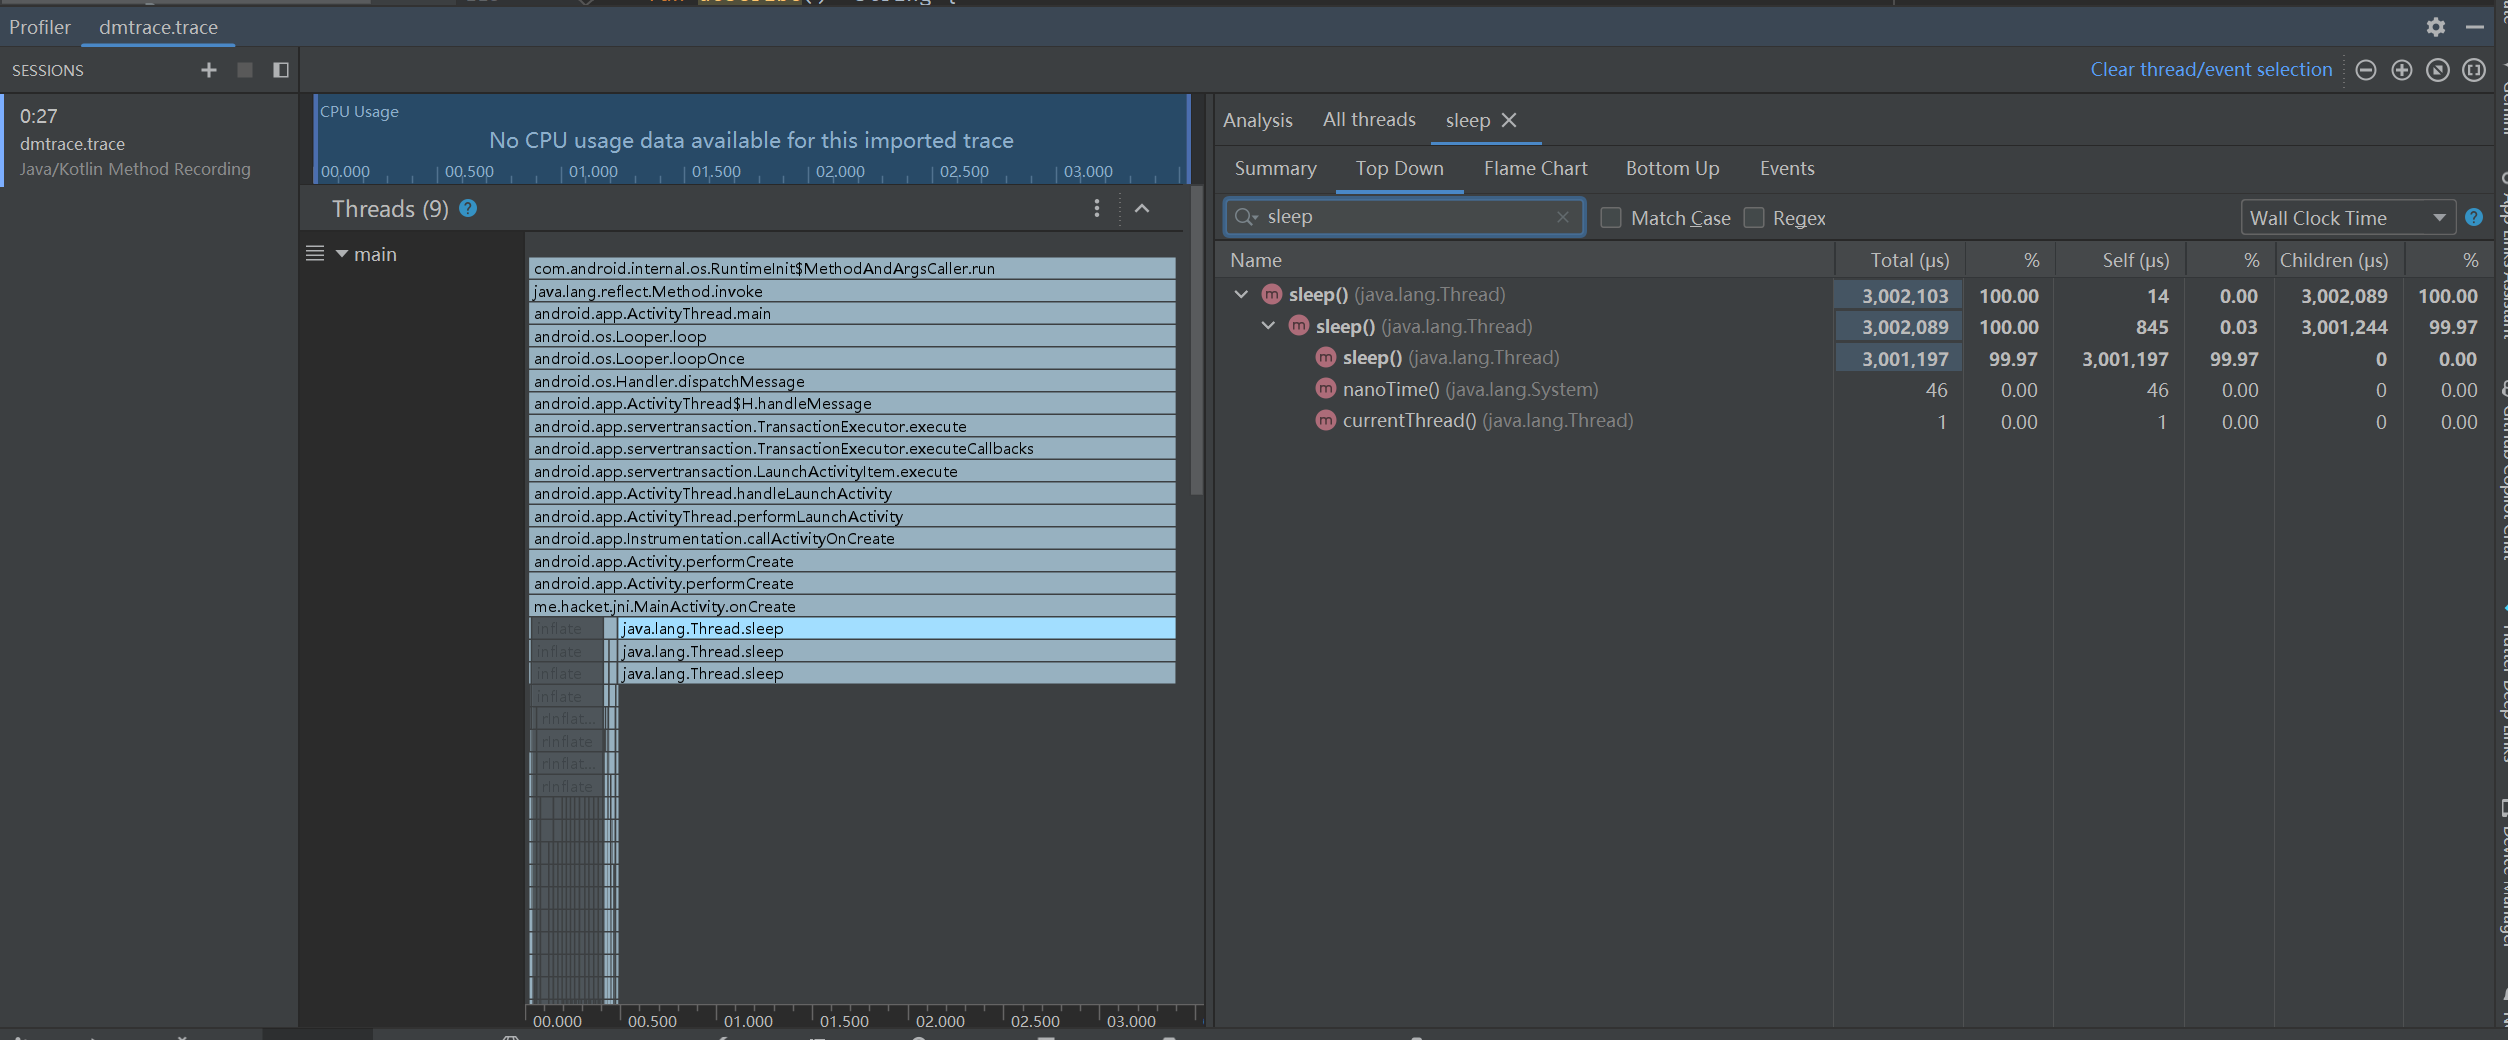Collapse second-level sleep() tree node
The width and height of the screenshot is (2508, 1040).
pyautogui.click(x=1268, y=326)
